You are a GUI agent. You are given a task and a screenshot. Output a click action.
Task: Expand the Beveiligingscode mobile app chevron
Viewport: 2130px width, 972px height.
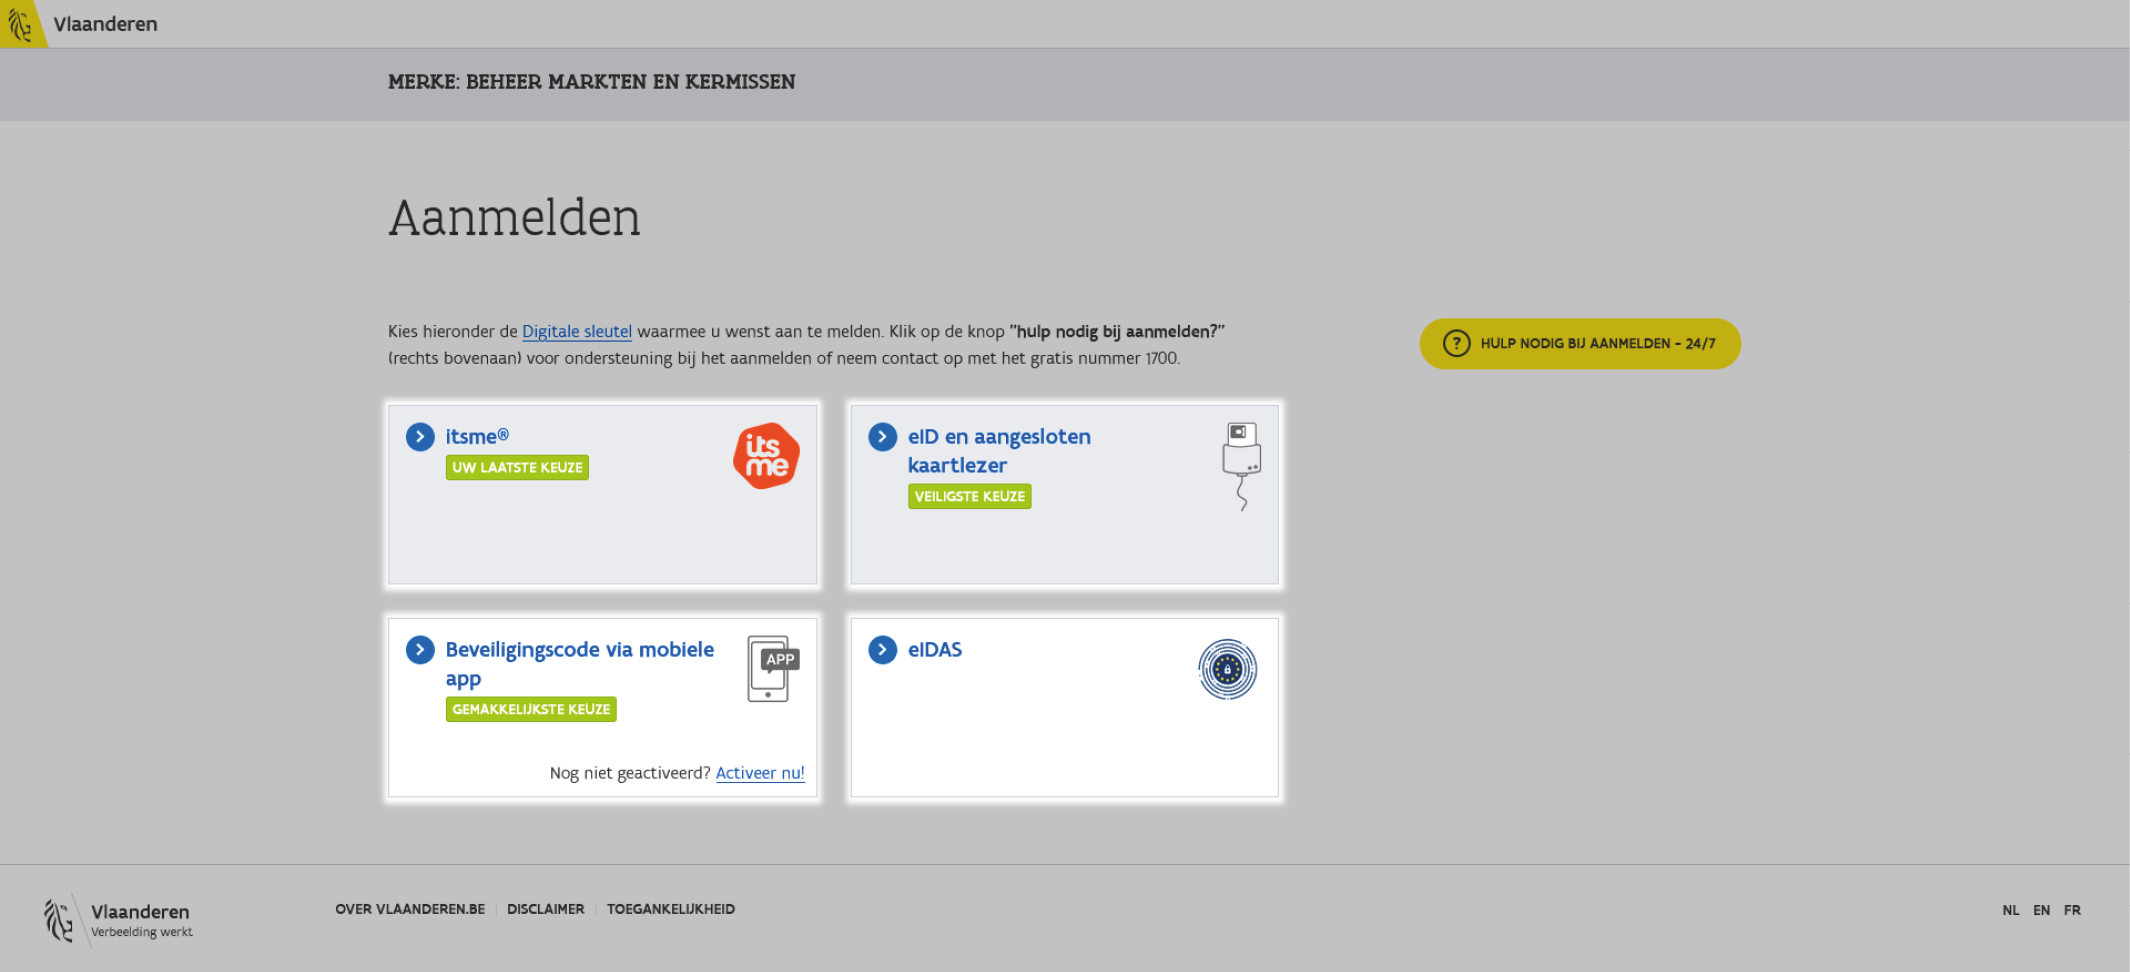tap(420, 650)
